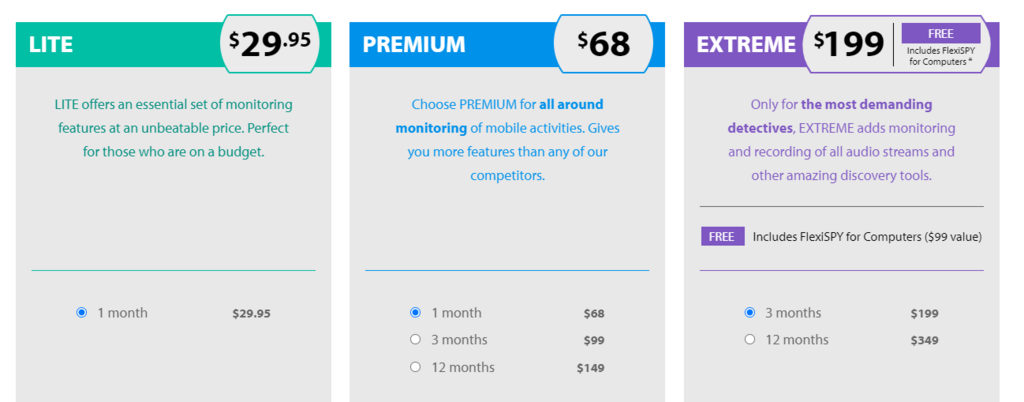Screen dimensions: 1024x402
Task: Click the $29.95 price badge
Action: click(270, 44)
